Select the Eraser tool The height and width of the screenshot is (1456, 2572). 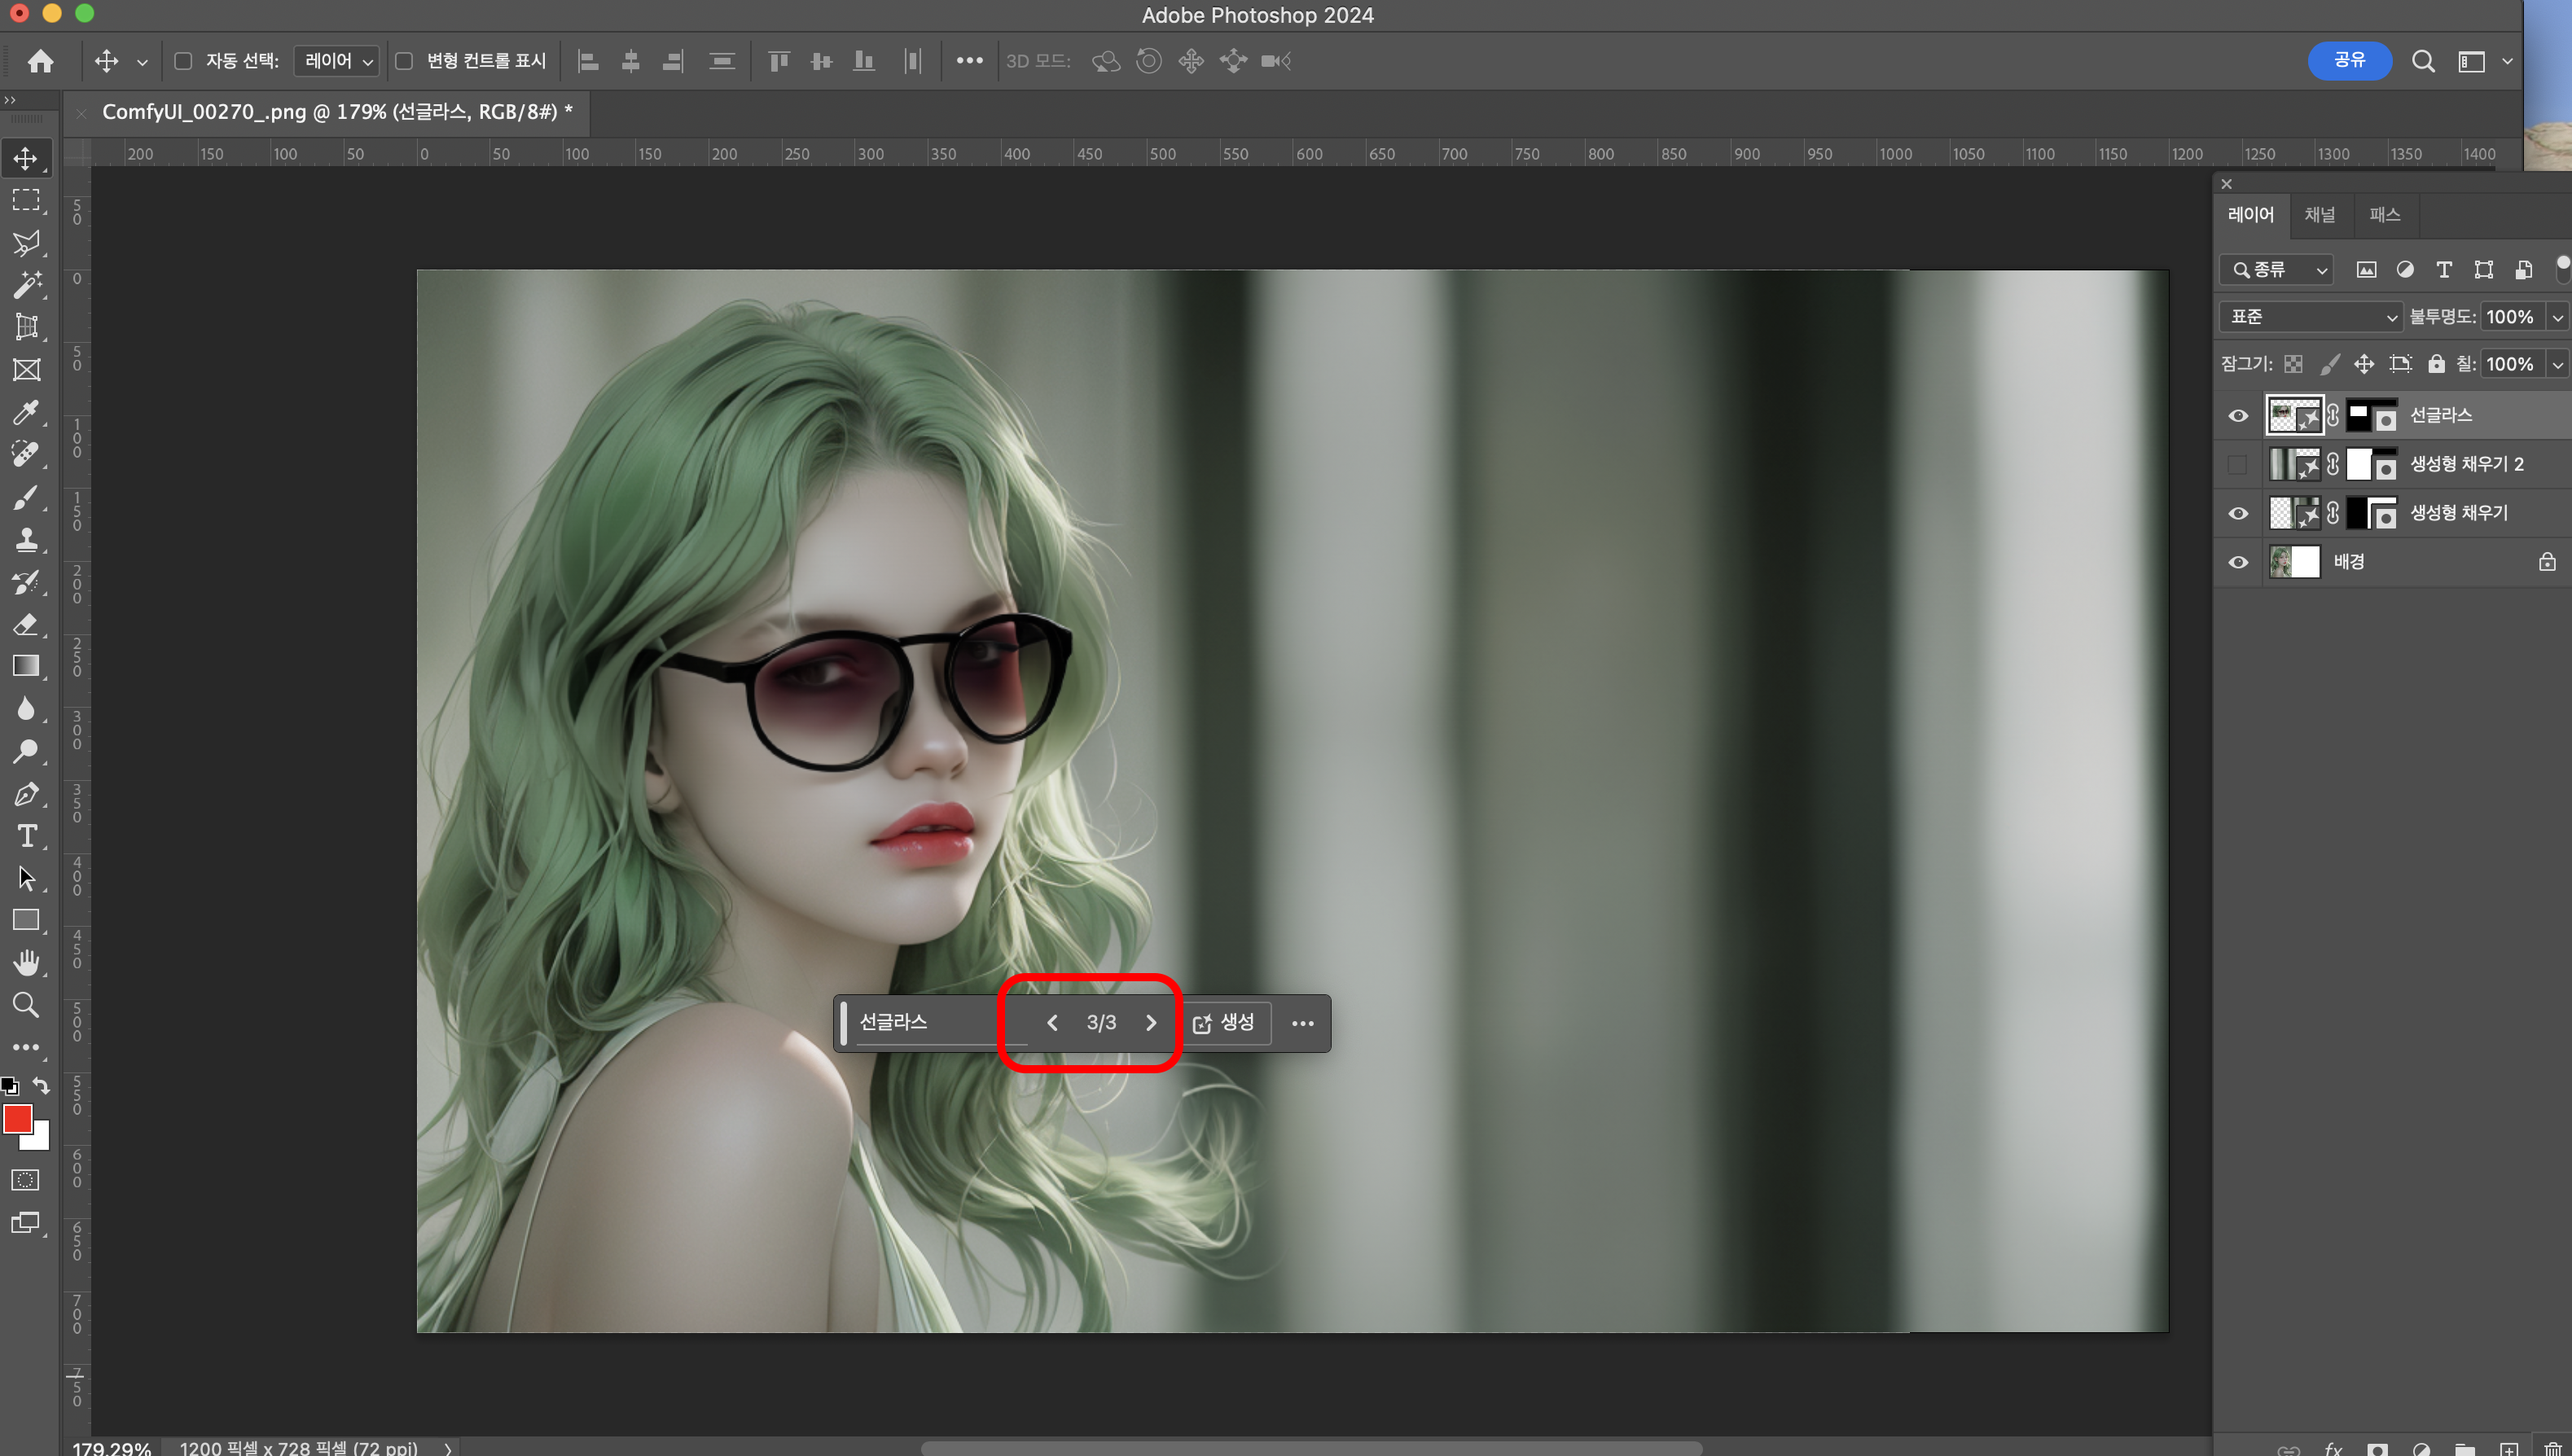tap(26, 625)
